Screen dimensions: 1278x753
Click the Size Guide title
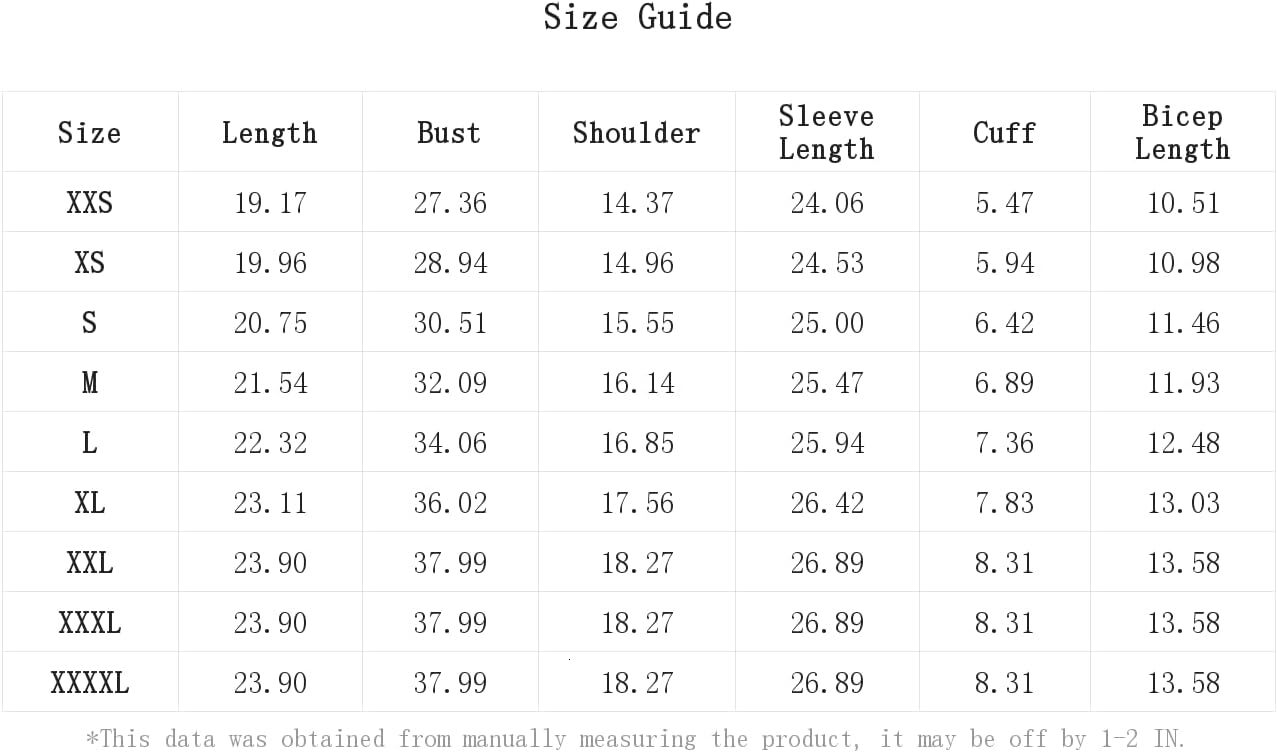(x=638, y=18)
